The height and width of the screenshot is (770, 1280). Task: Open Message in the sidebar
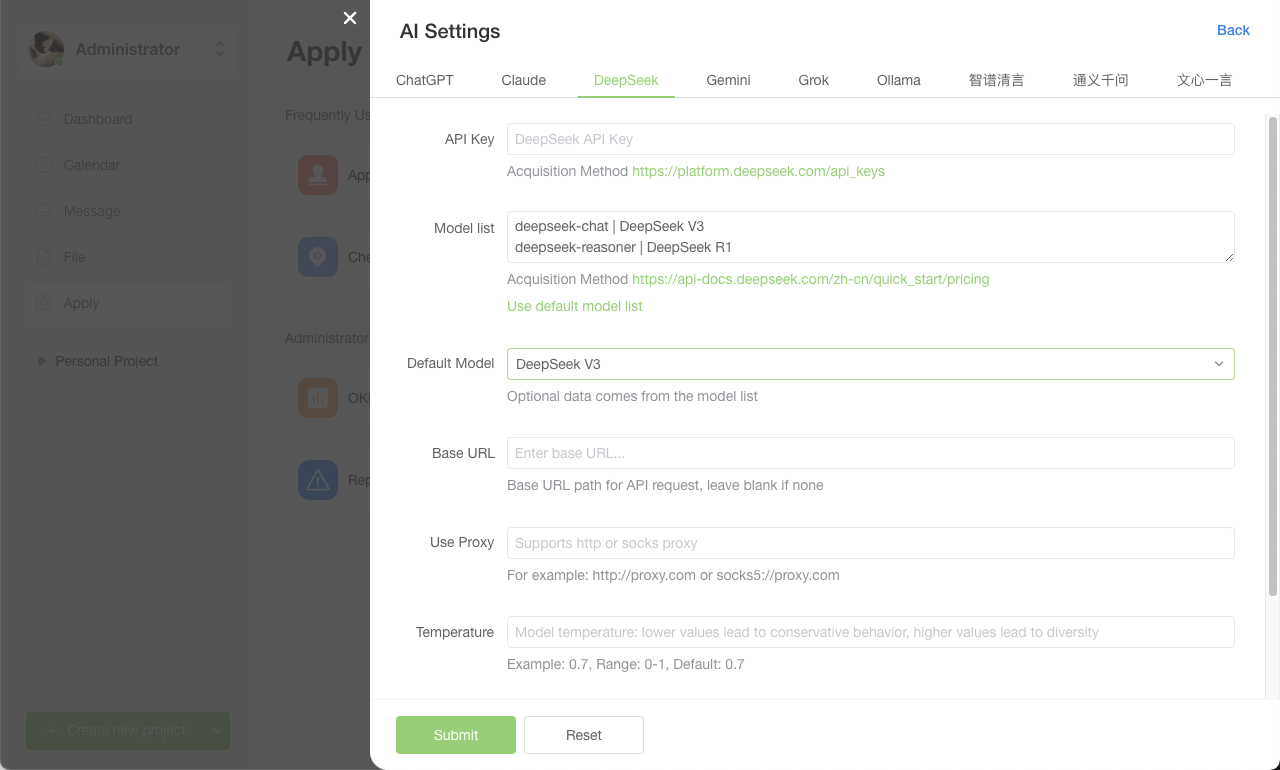pos(128,211)
